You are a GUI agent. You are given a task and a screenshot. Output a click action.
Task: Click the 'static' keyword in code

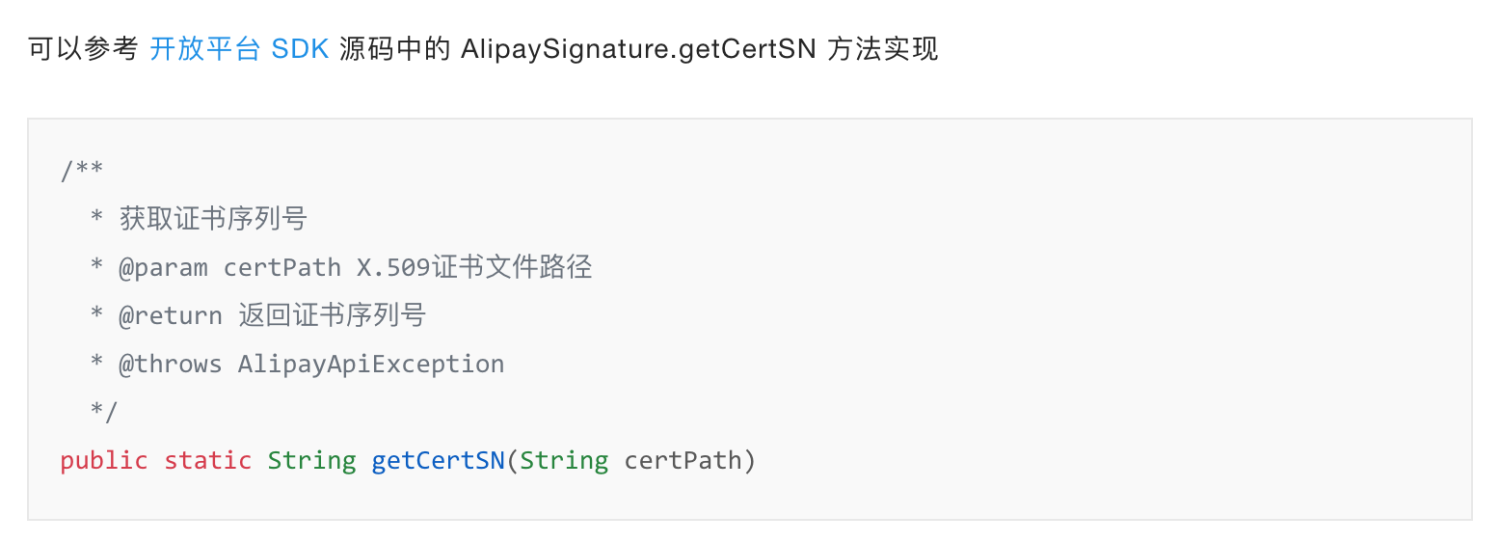(208, 460)
